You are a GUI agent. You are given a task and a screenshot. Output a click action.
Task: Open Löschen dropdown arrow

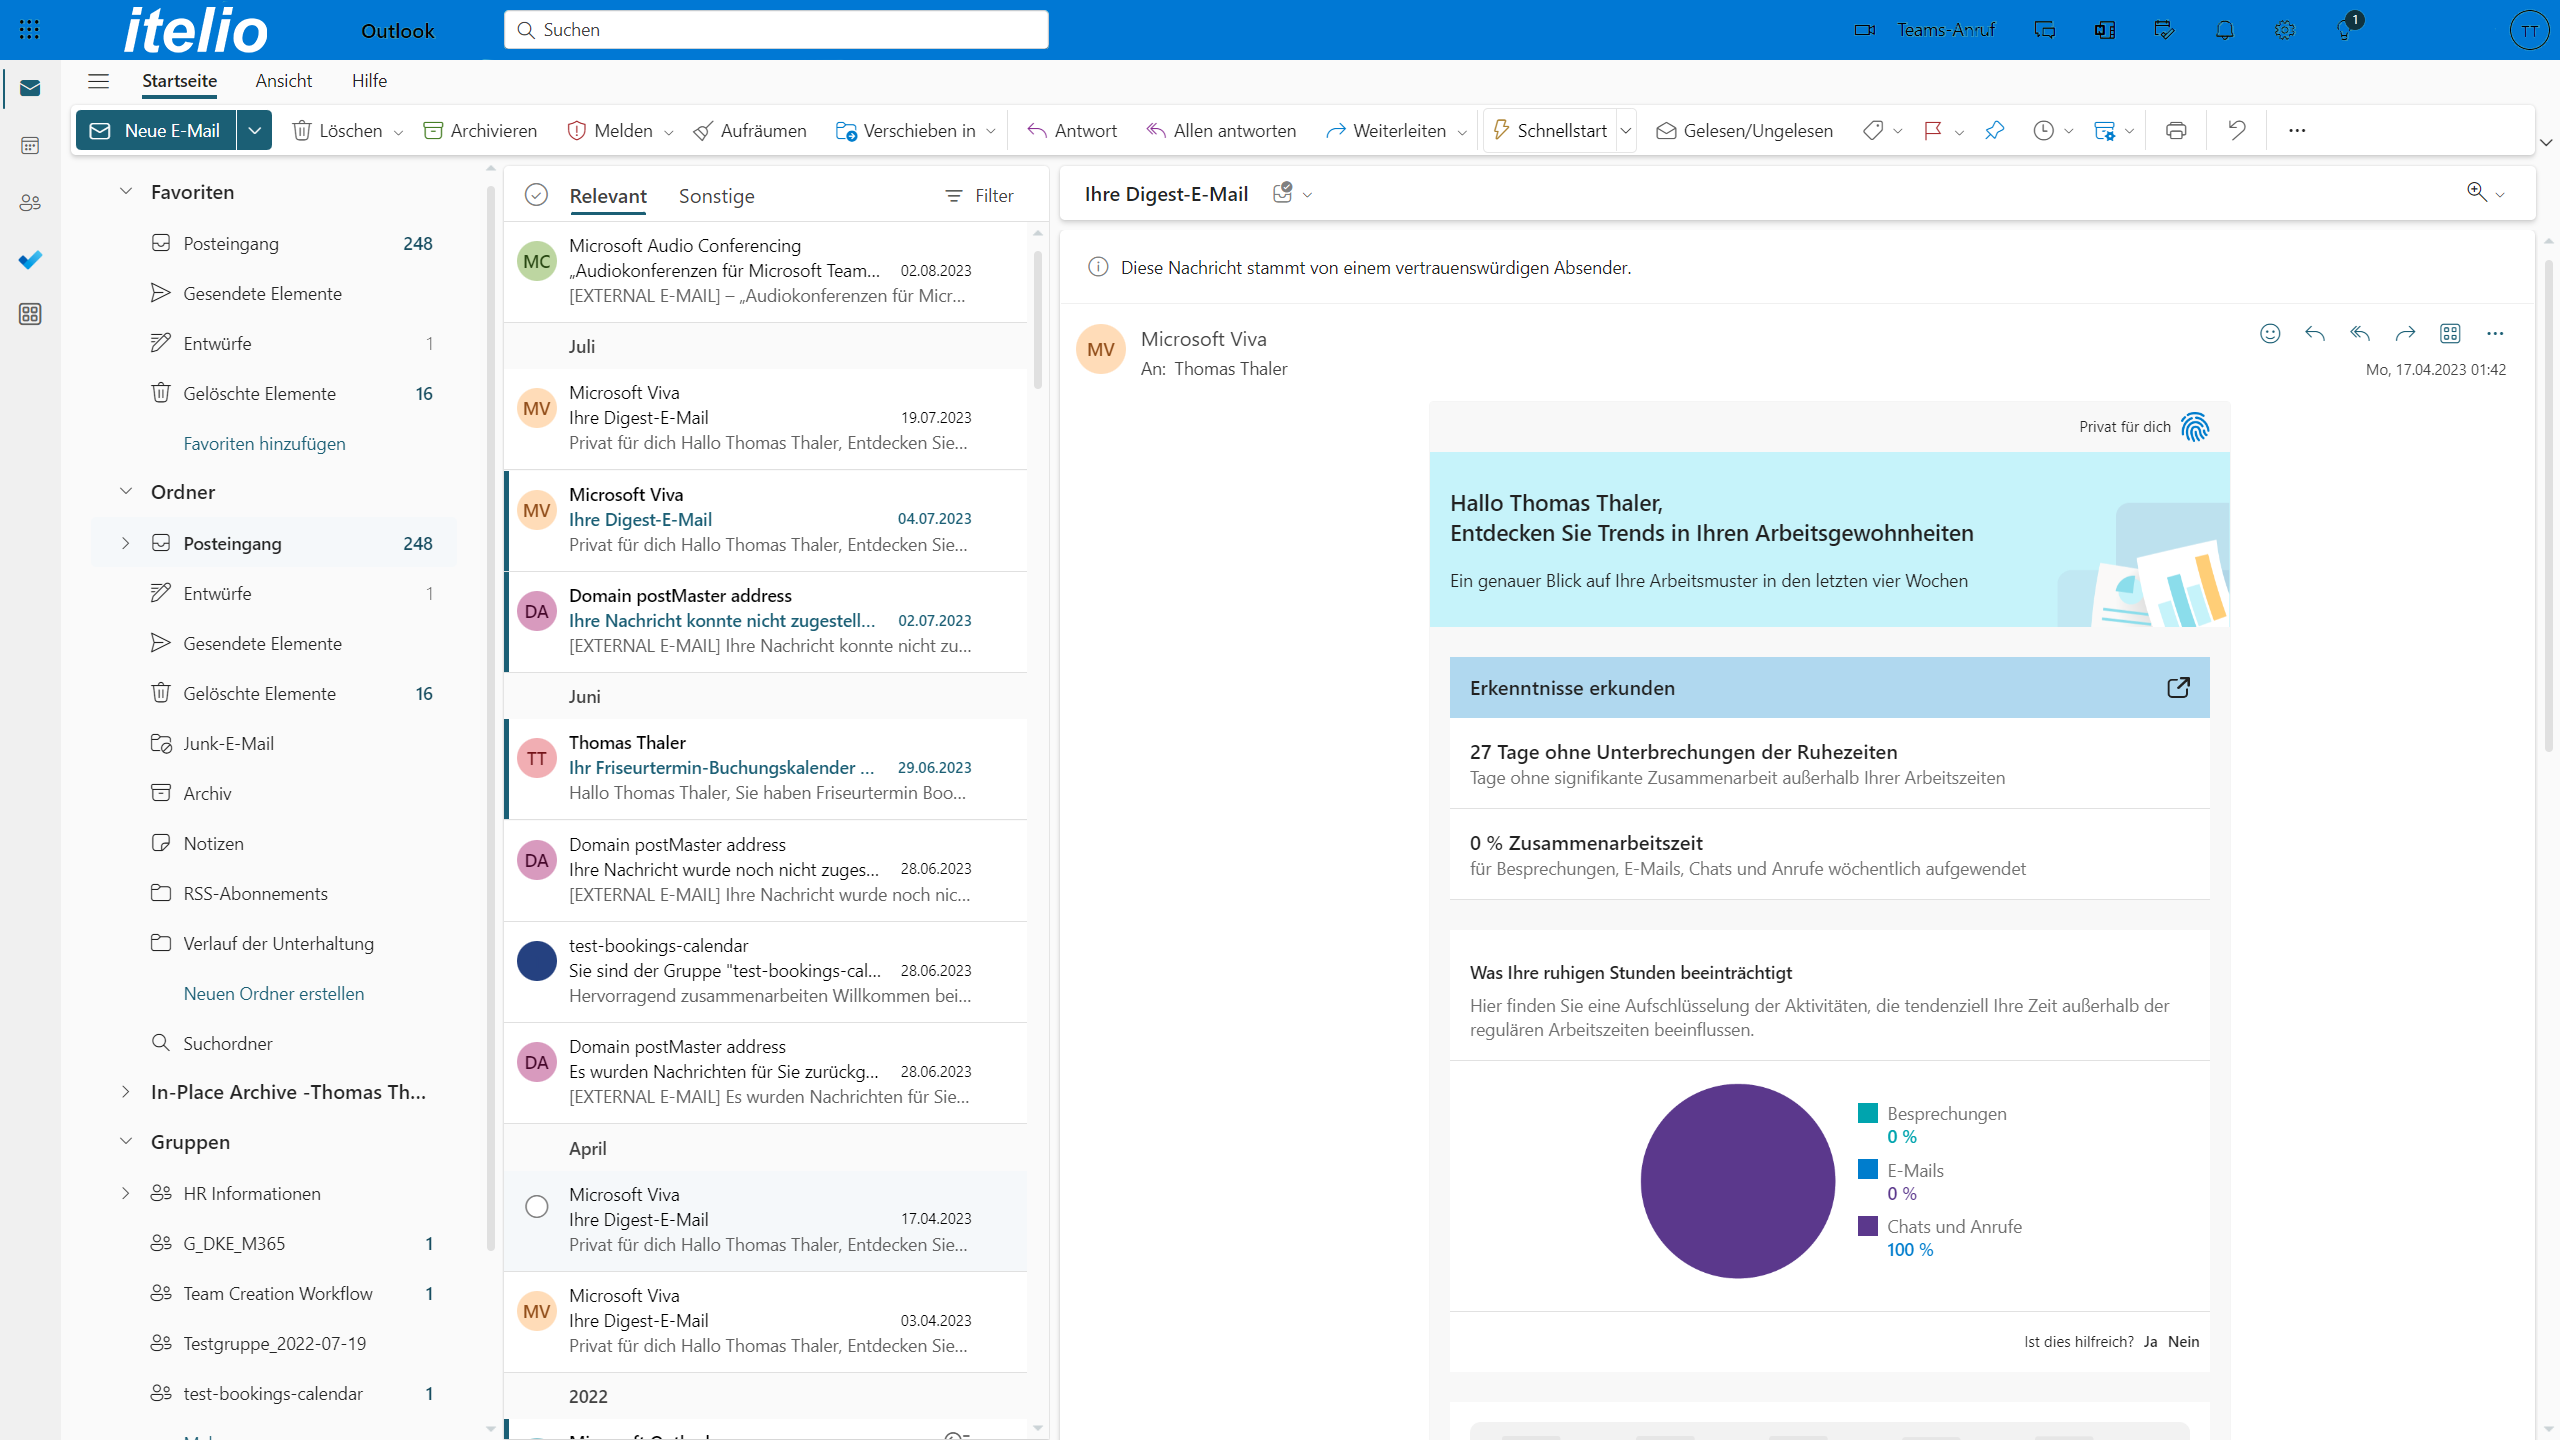(x=398, y=132)
